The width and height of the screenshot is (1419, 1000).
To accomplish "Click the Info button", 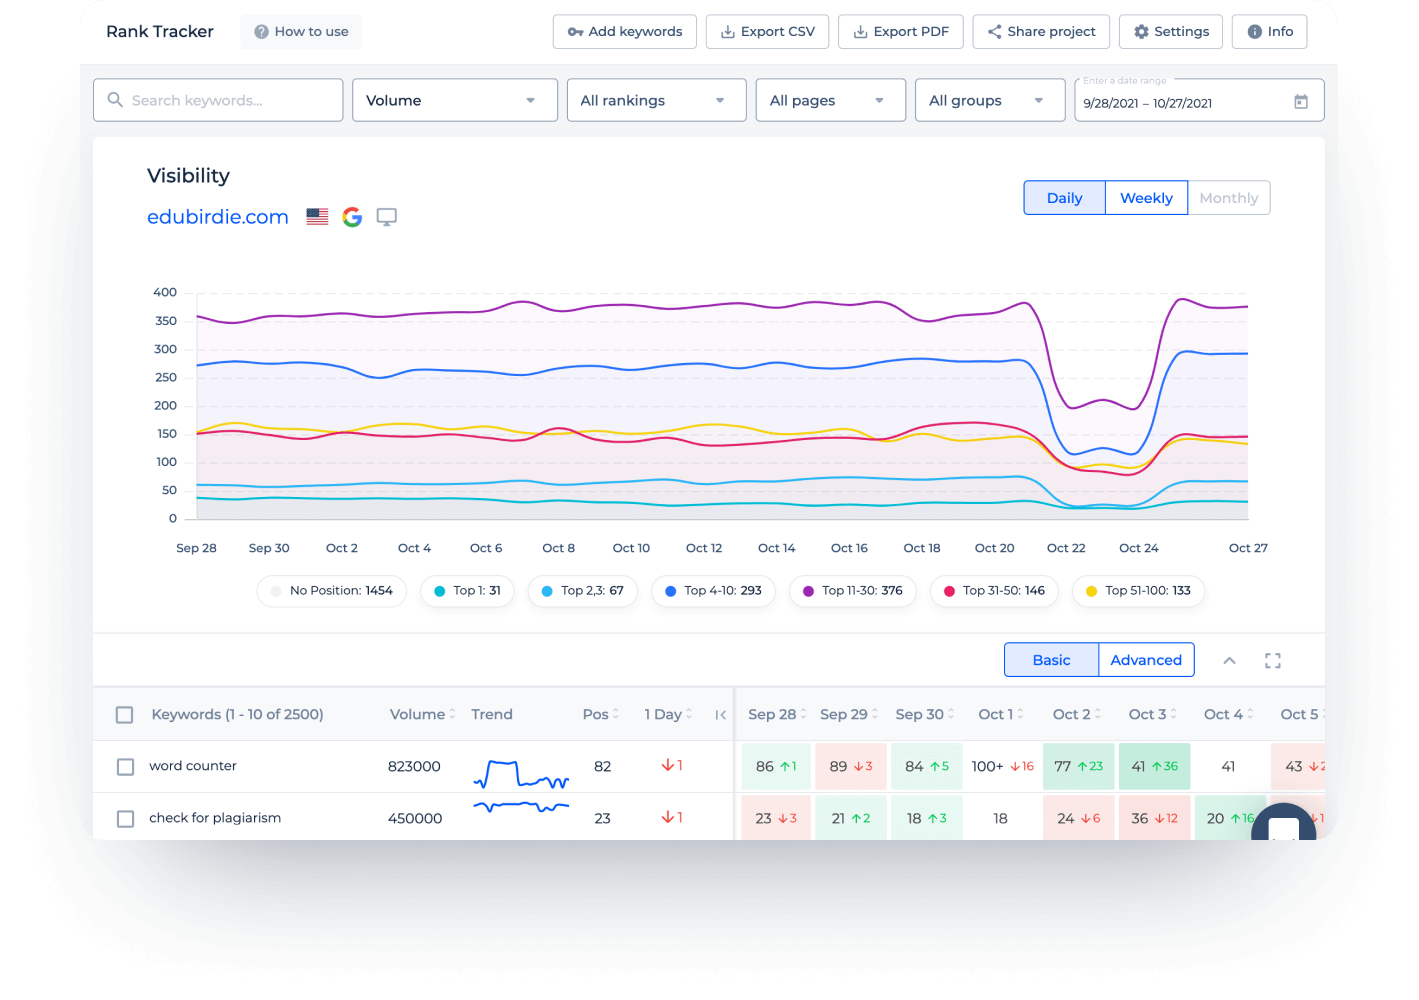I will pyautogui.click(x=1270, y=32).
